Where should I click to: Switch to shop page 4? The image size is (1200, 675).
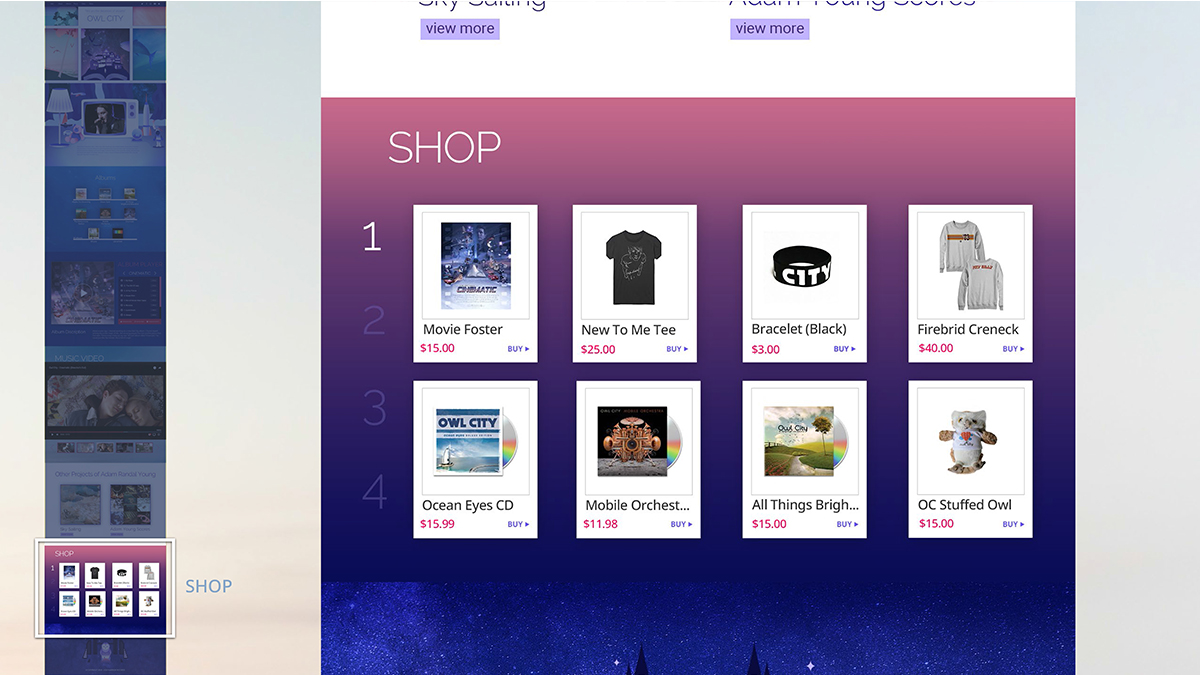point(374,492)
